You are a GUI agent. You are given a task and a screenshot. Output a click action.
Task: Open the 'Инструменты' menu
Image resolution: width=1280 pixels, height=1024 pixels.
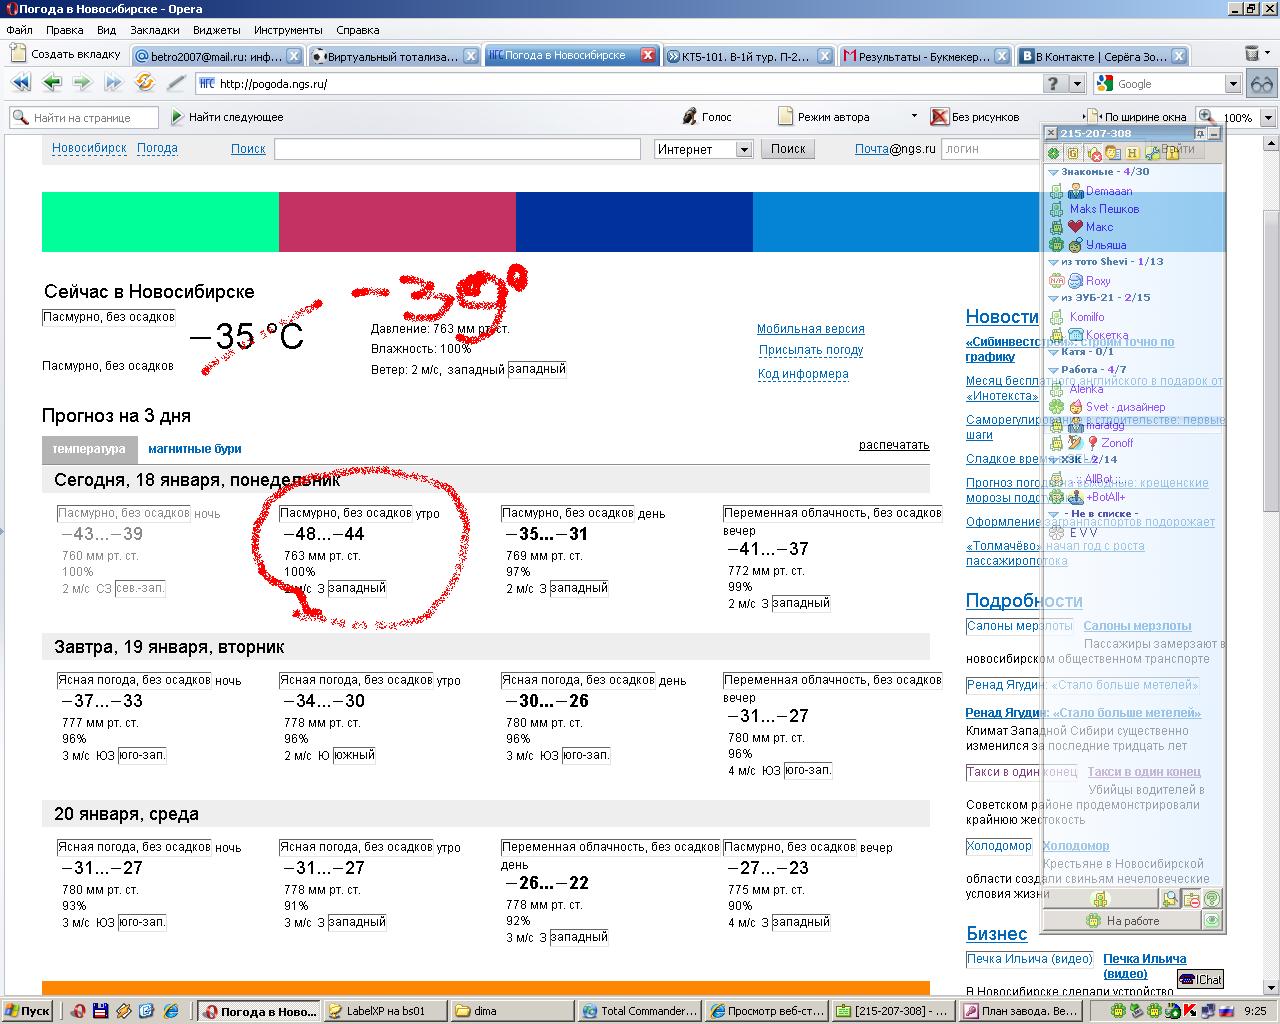pos(288,30)
